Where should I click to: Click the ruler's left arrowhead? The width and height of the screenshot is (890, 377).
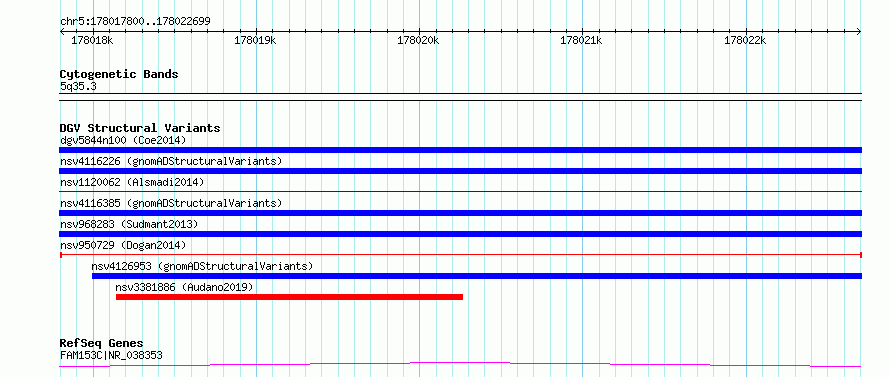62,31
